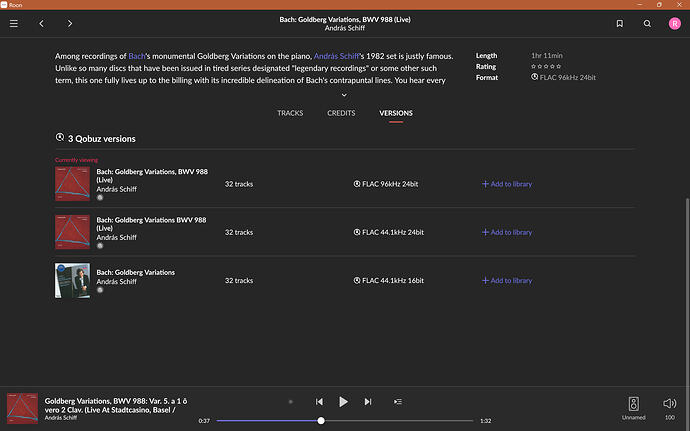Click the badge under Bach: Goldberg Variations artist
Viewport: 690px width, 431px height.
point(100,290)
